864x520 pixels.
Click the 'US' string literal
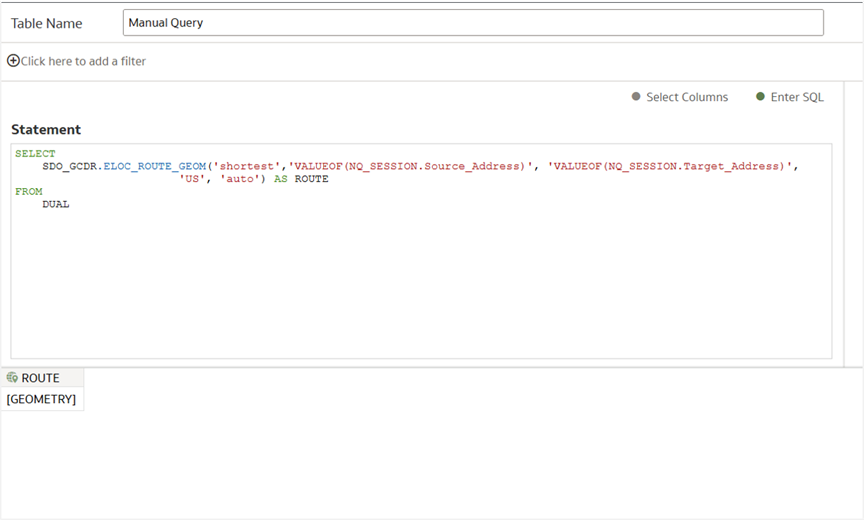pos(192,178)
